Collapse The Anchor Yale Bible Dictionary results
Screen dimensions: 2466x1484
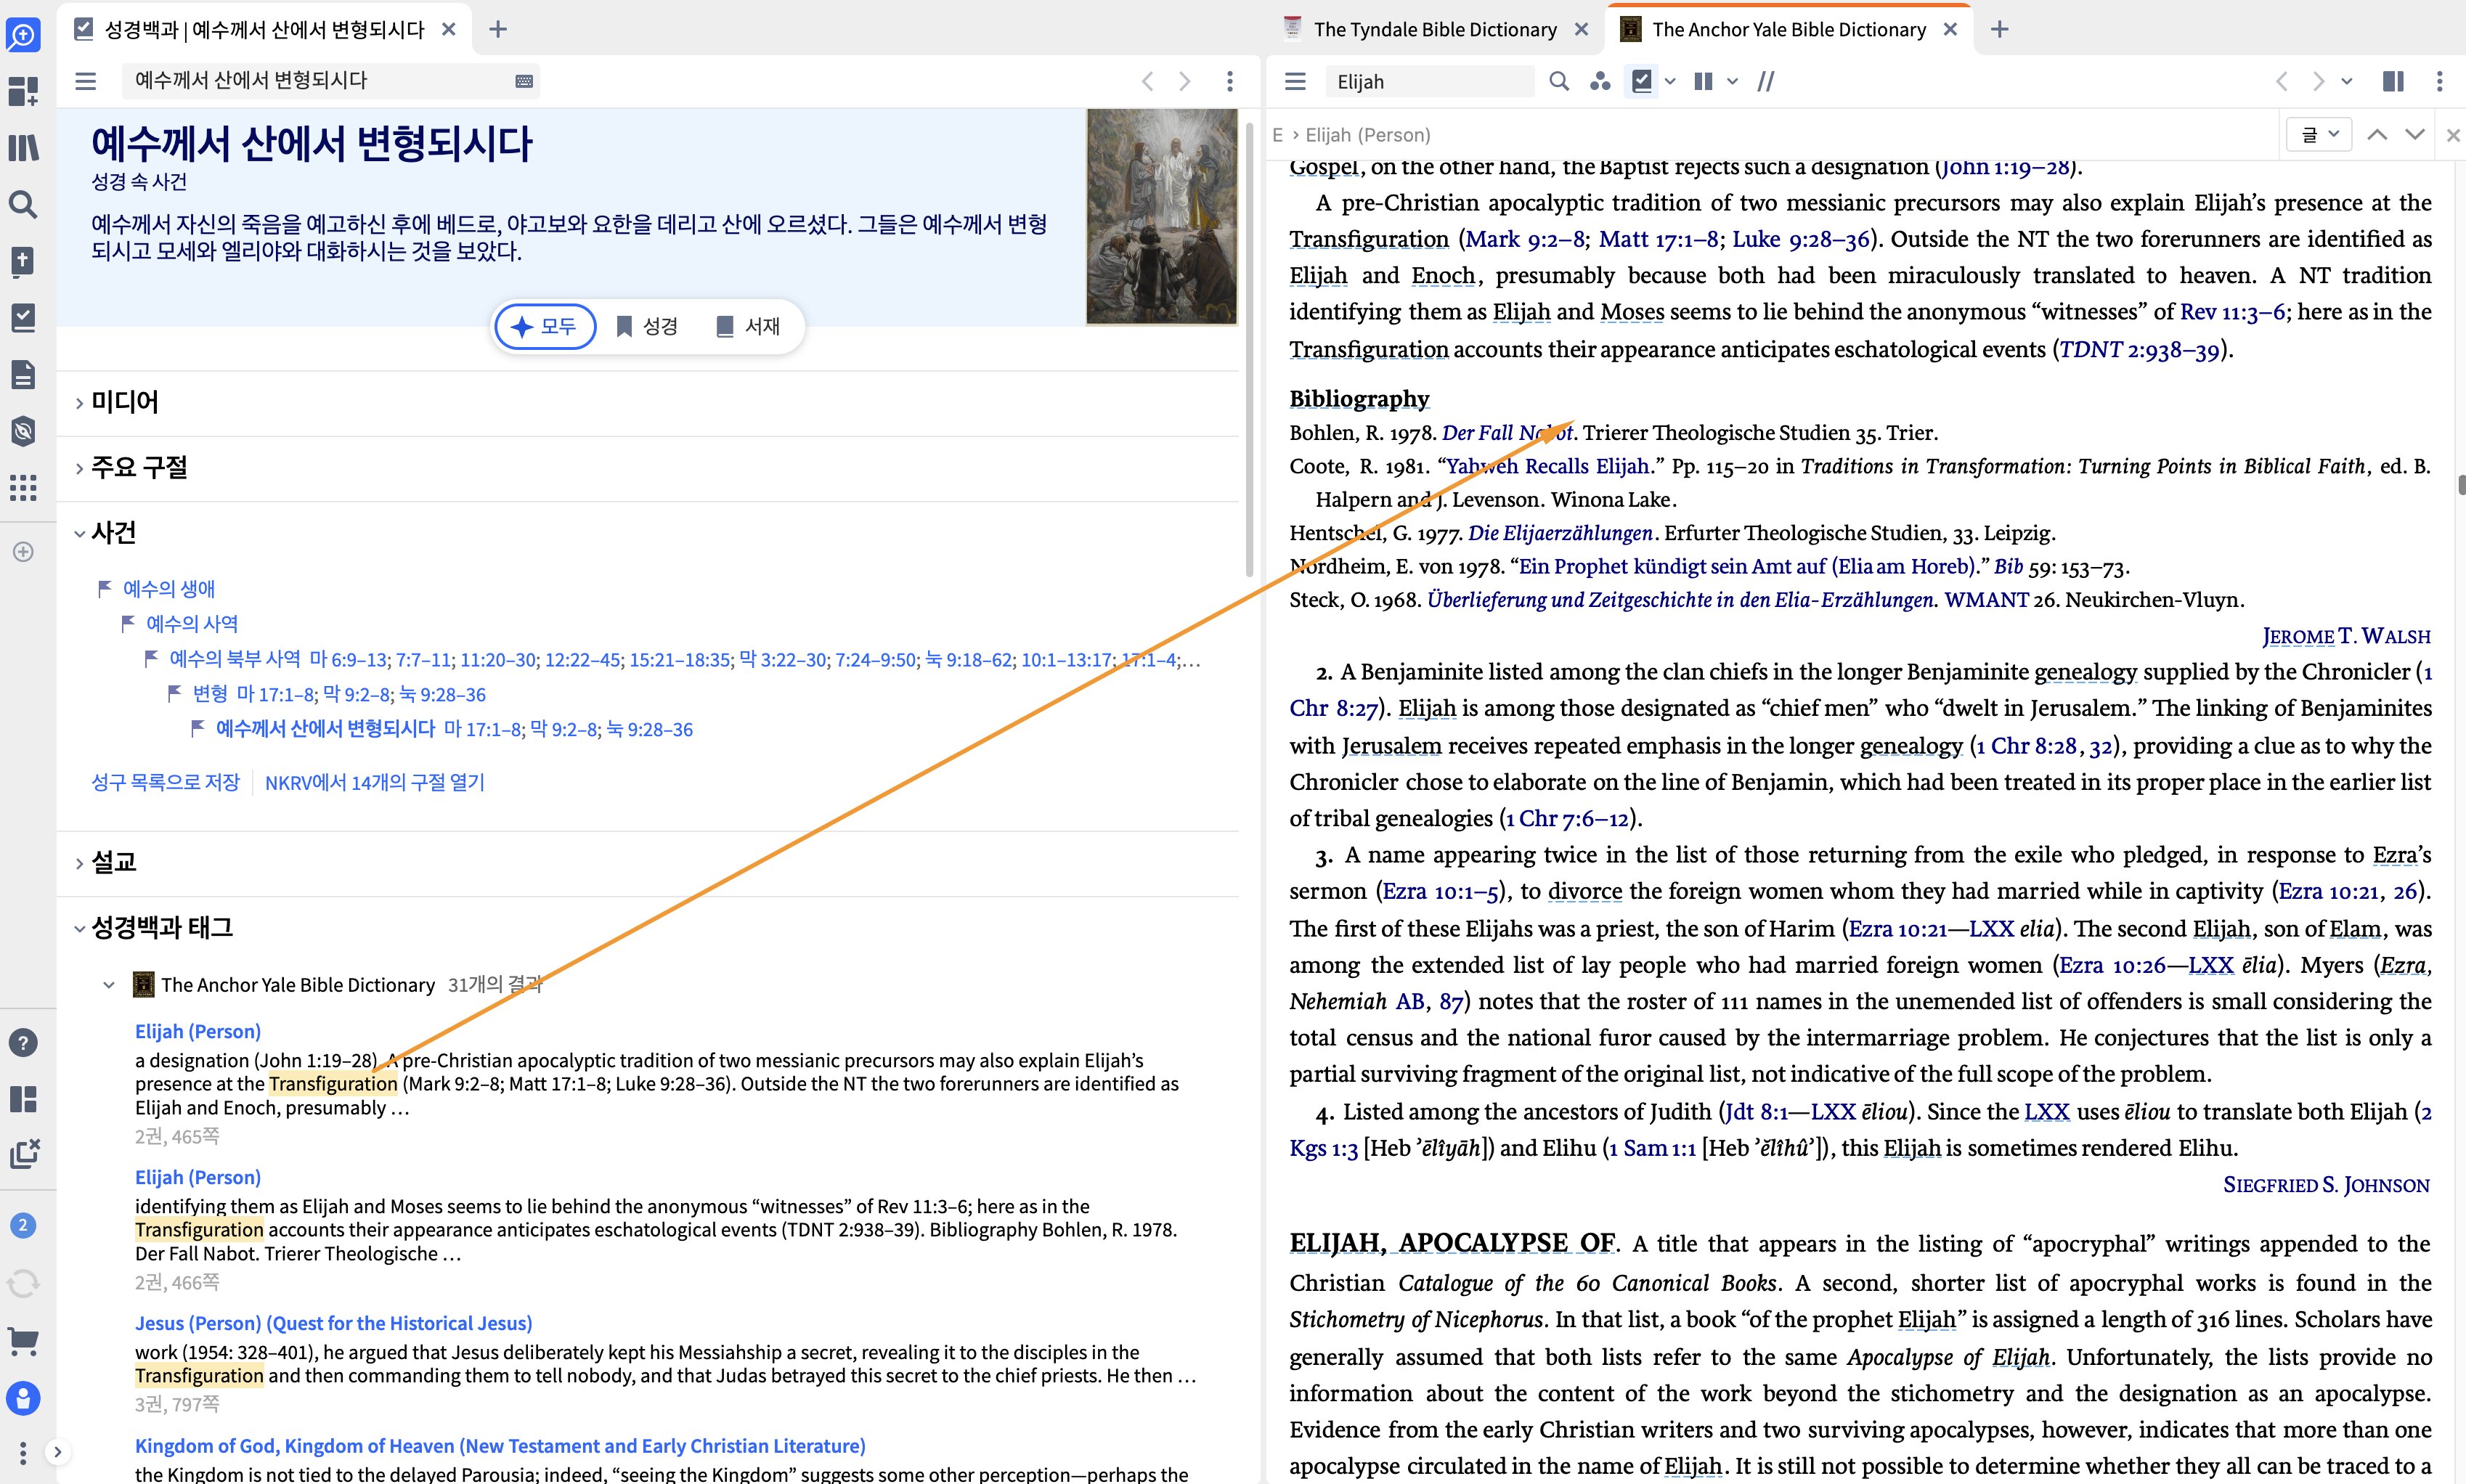[x=109, y=985]
